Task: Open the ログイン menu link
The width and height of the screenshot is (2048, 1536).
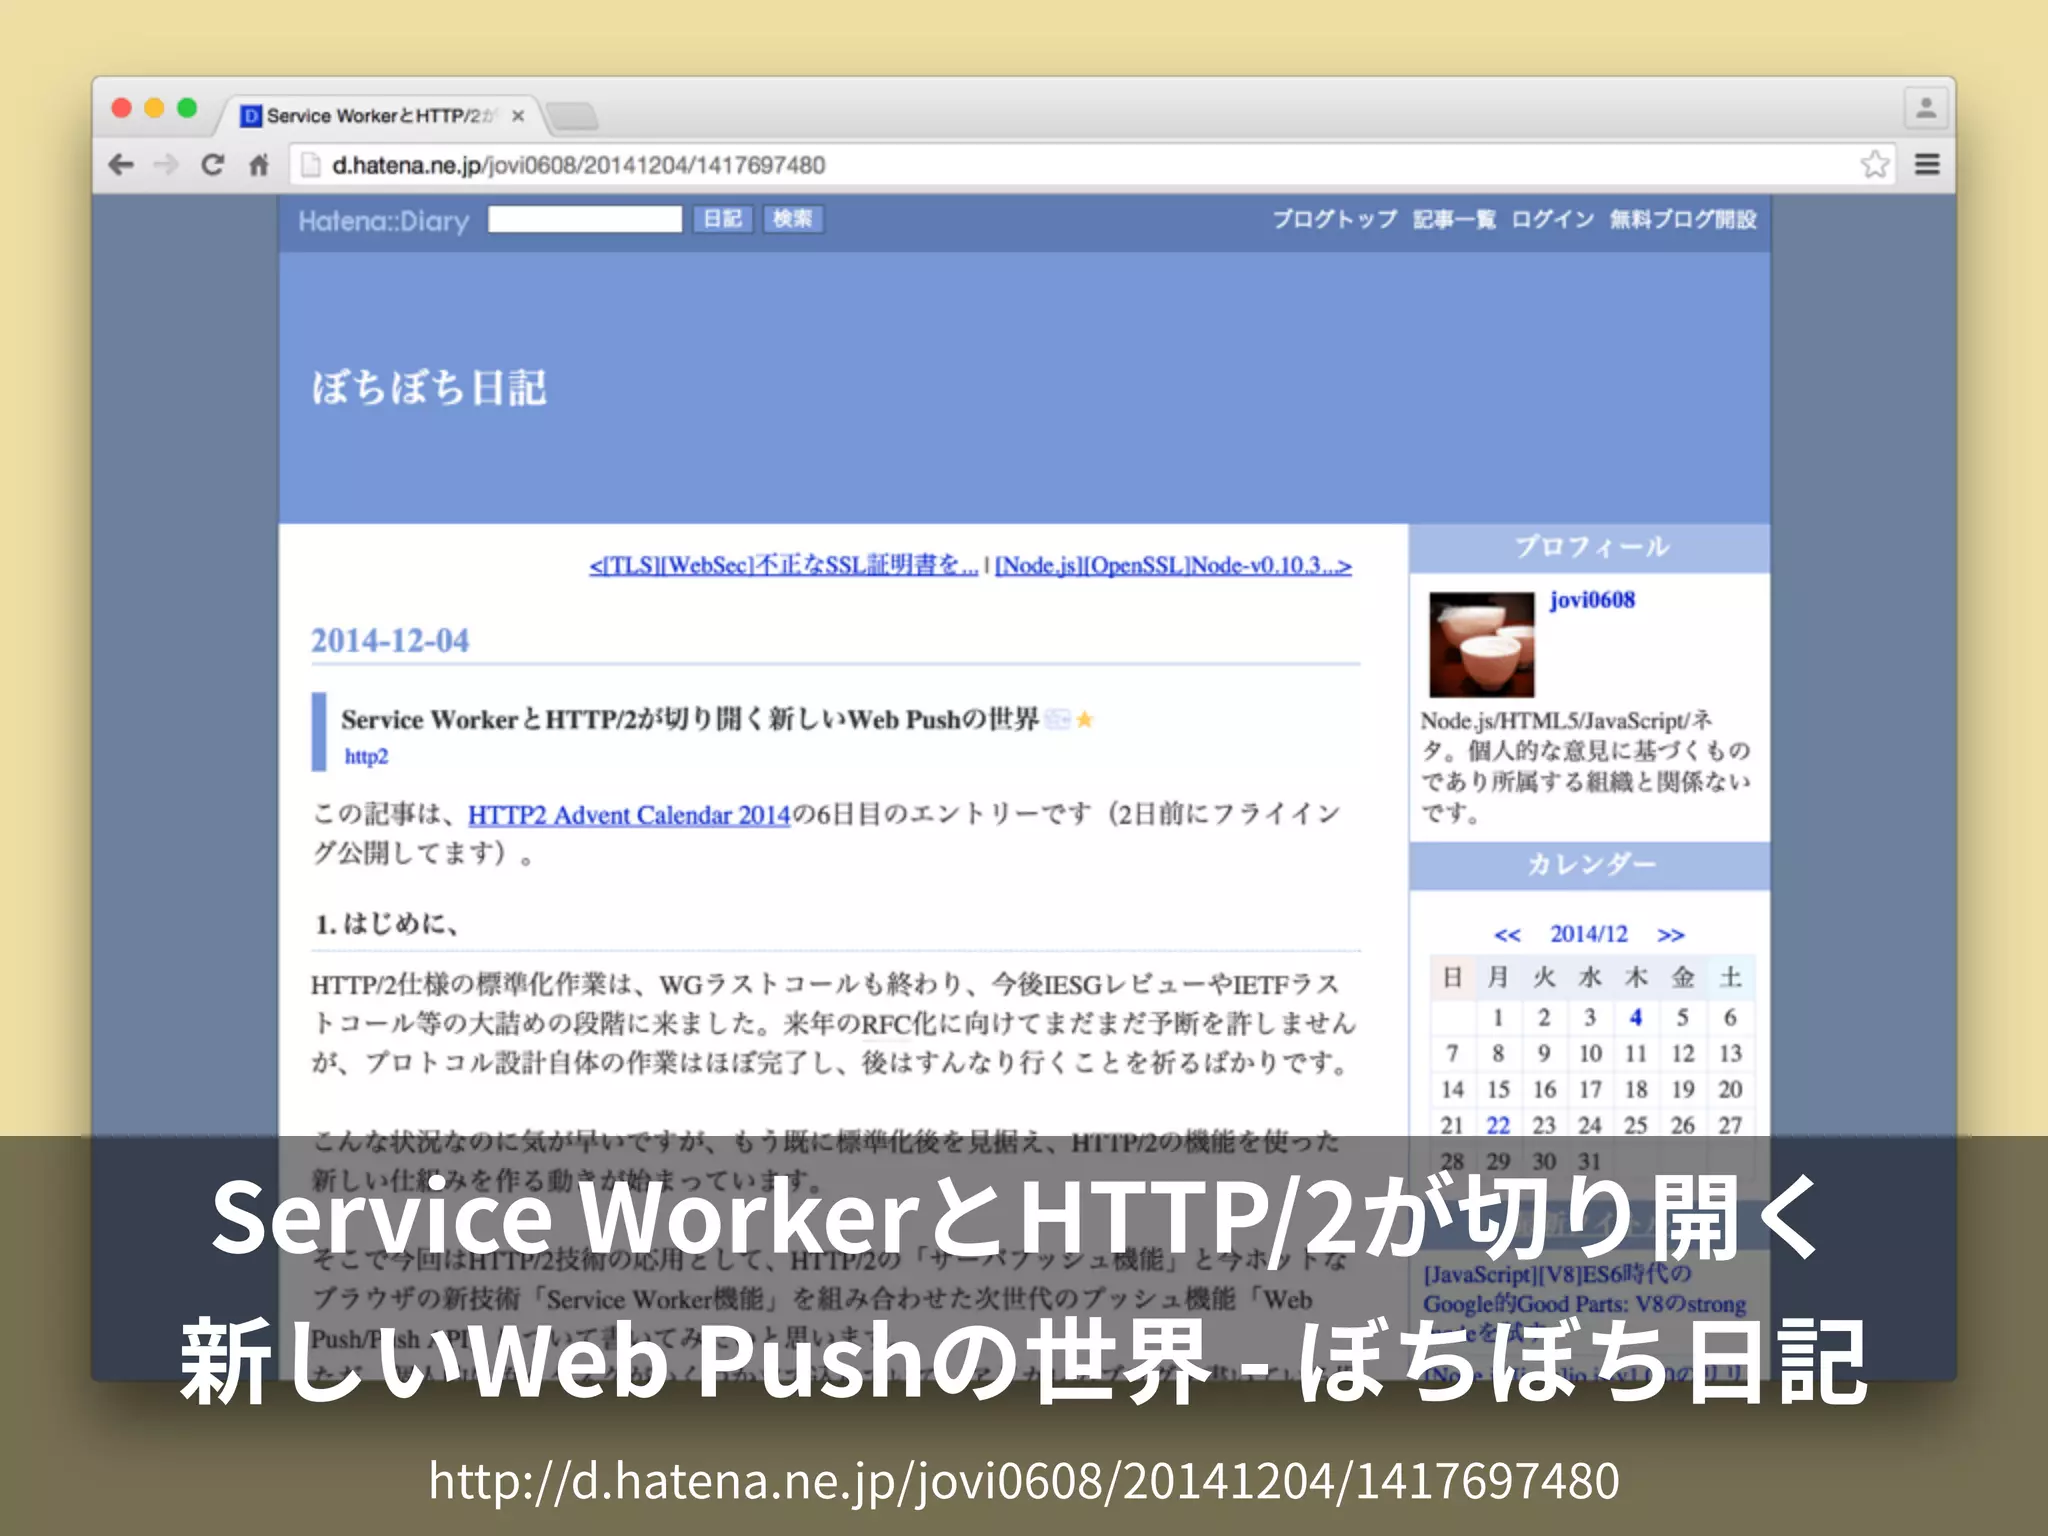Action: pos(1552,219)
